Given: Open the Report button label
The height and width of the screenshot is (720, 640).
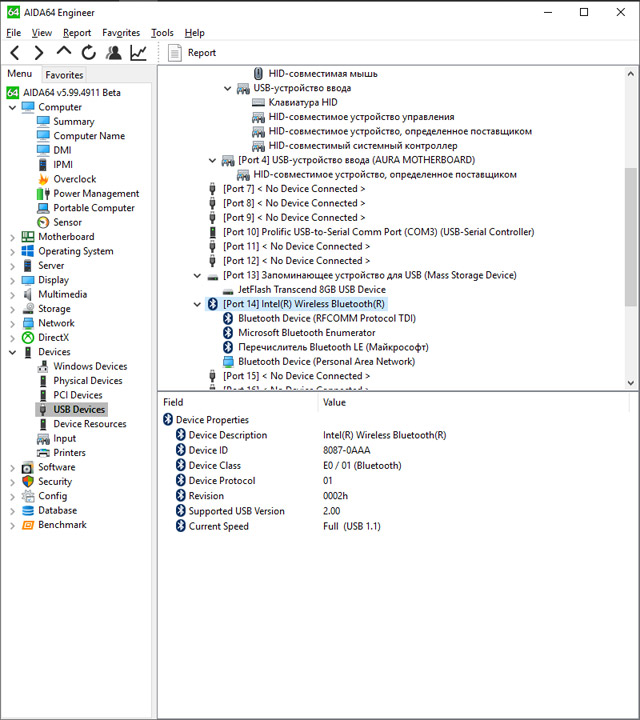Looking at the screenshot, I should tap(202, 53).
